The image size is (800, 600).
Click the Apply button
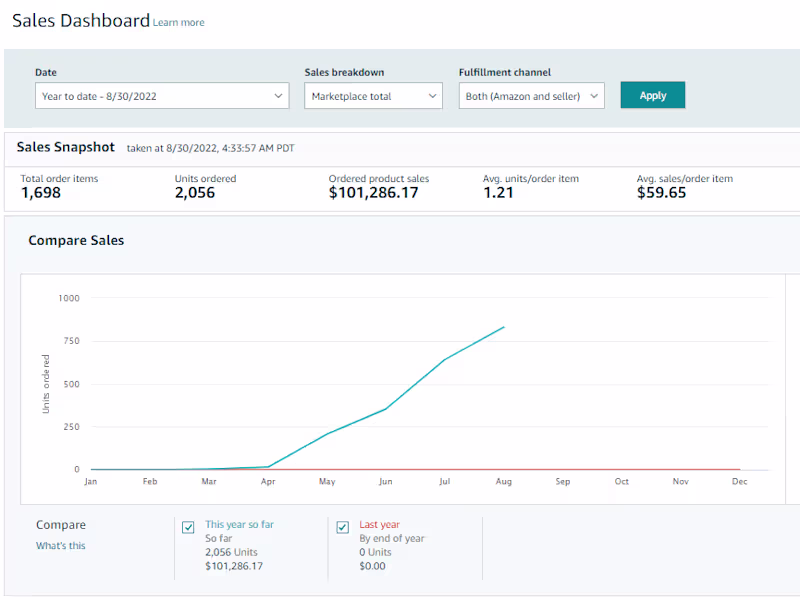(652, 96)
